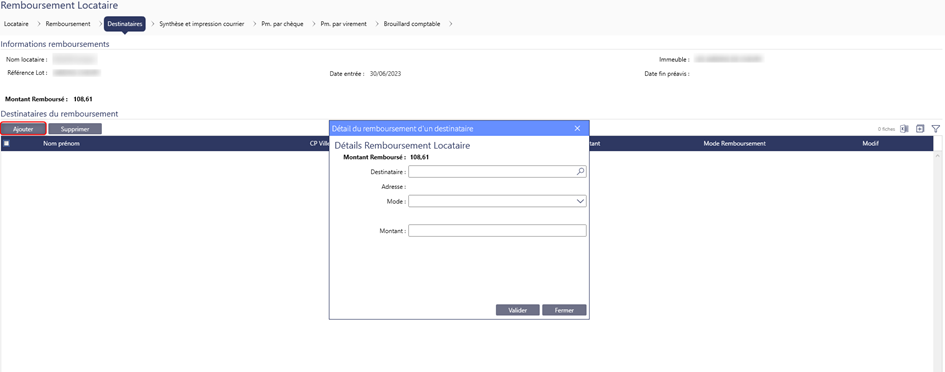Viewport: 945px width, 372px height.
Task: Click the Excel export icon
Action: point(904,129)
